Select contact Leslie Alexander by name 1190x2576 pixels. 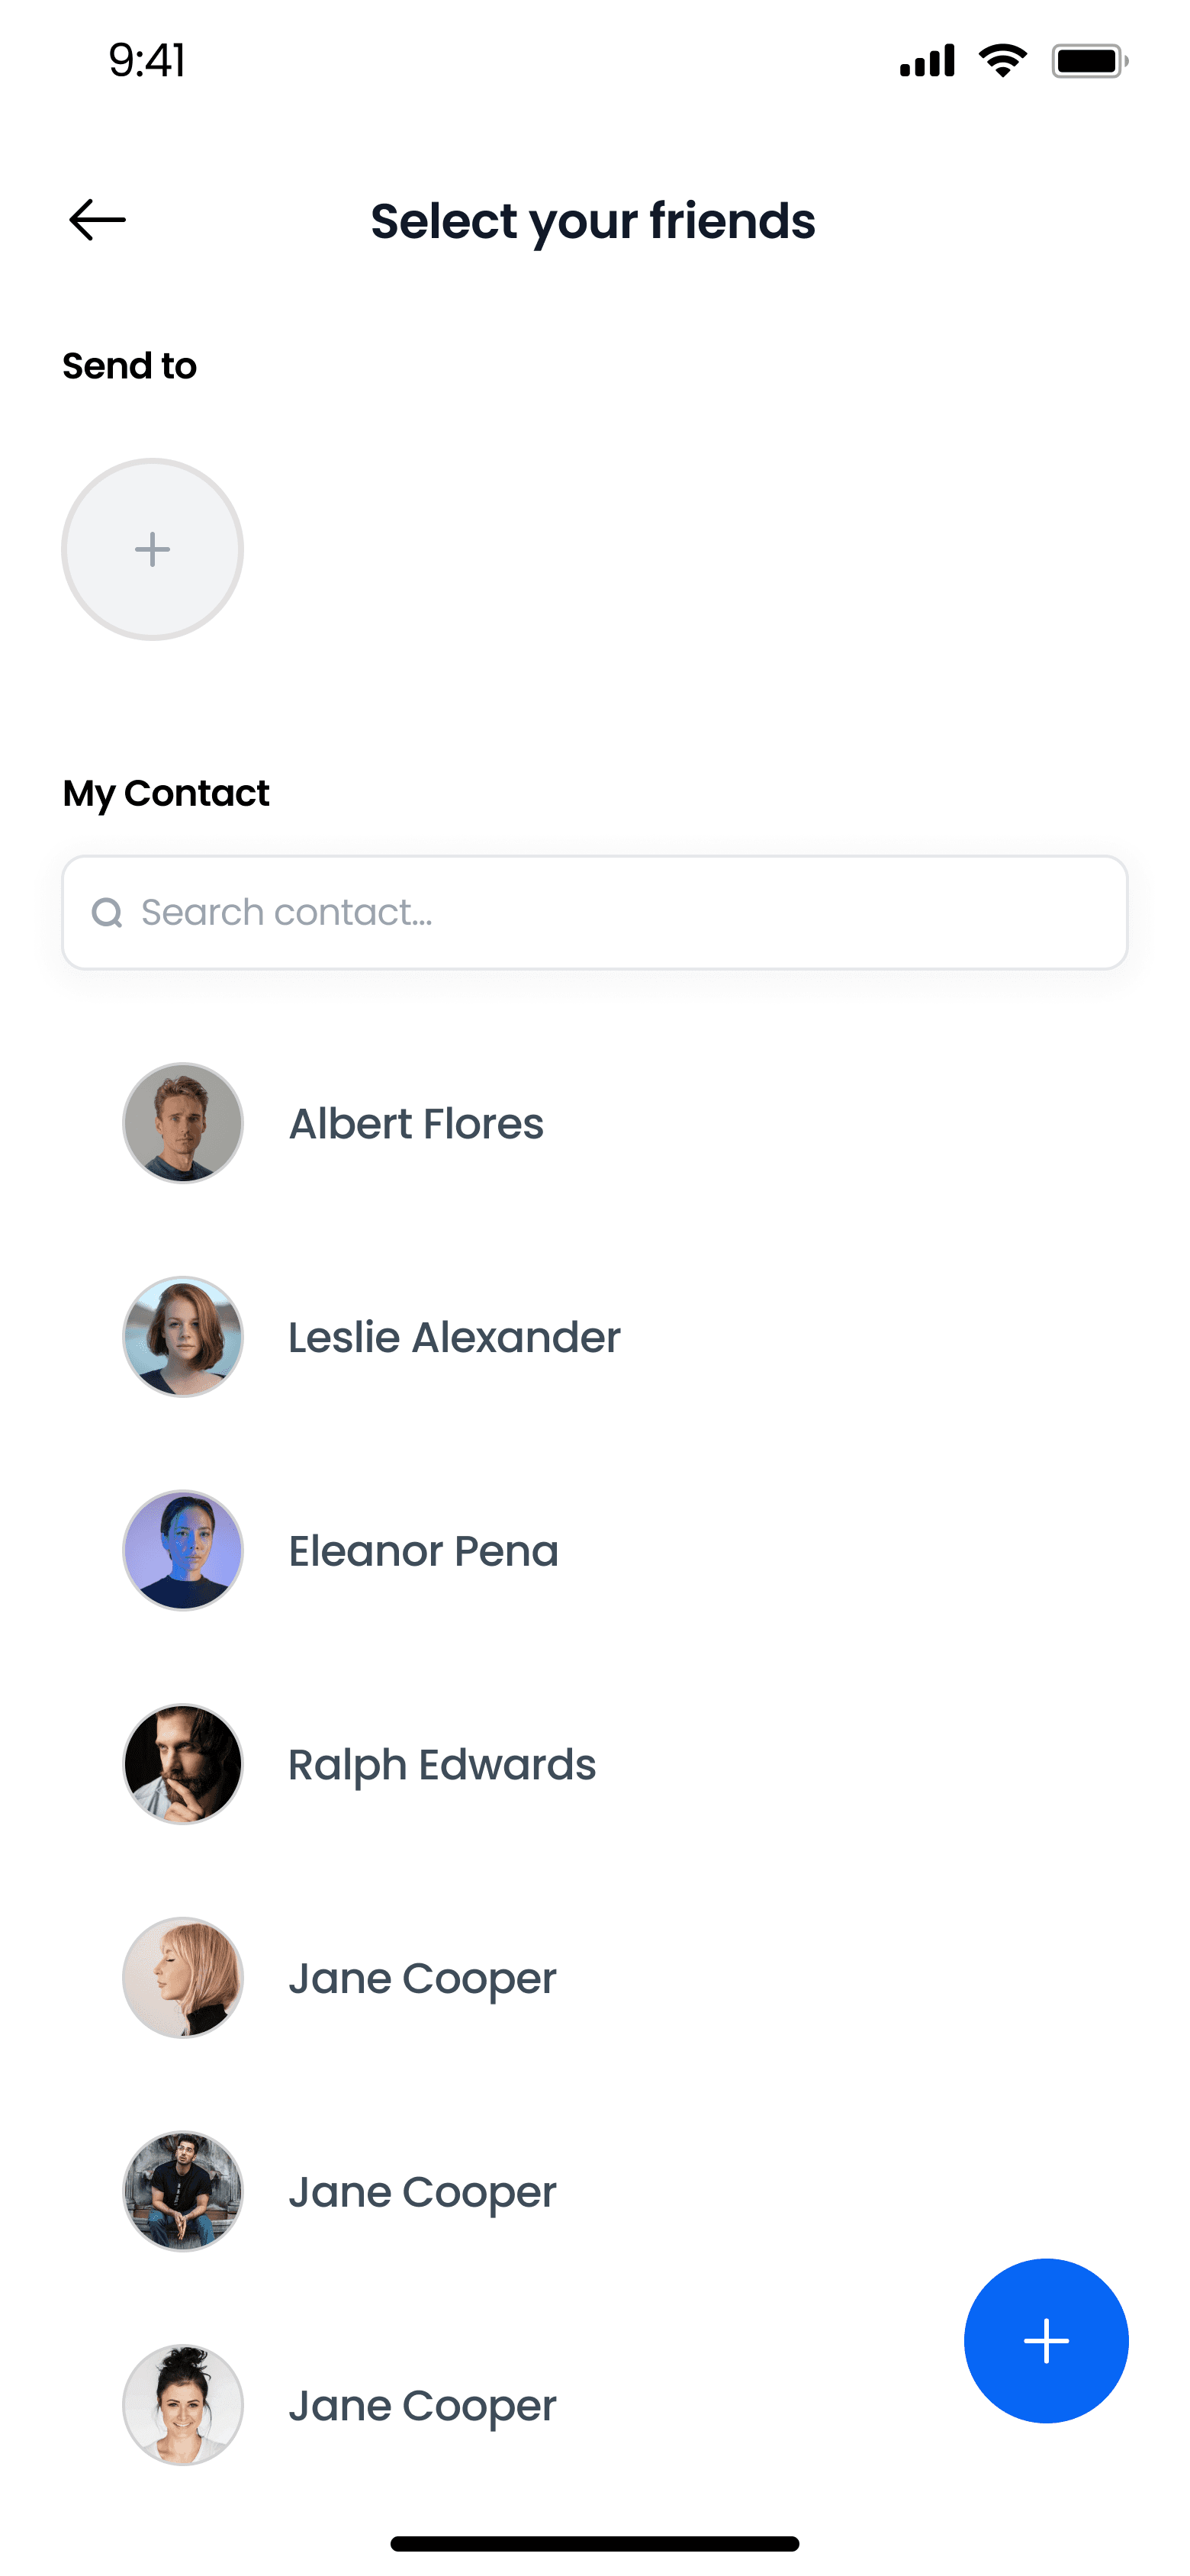(454, 1337)
